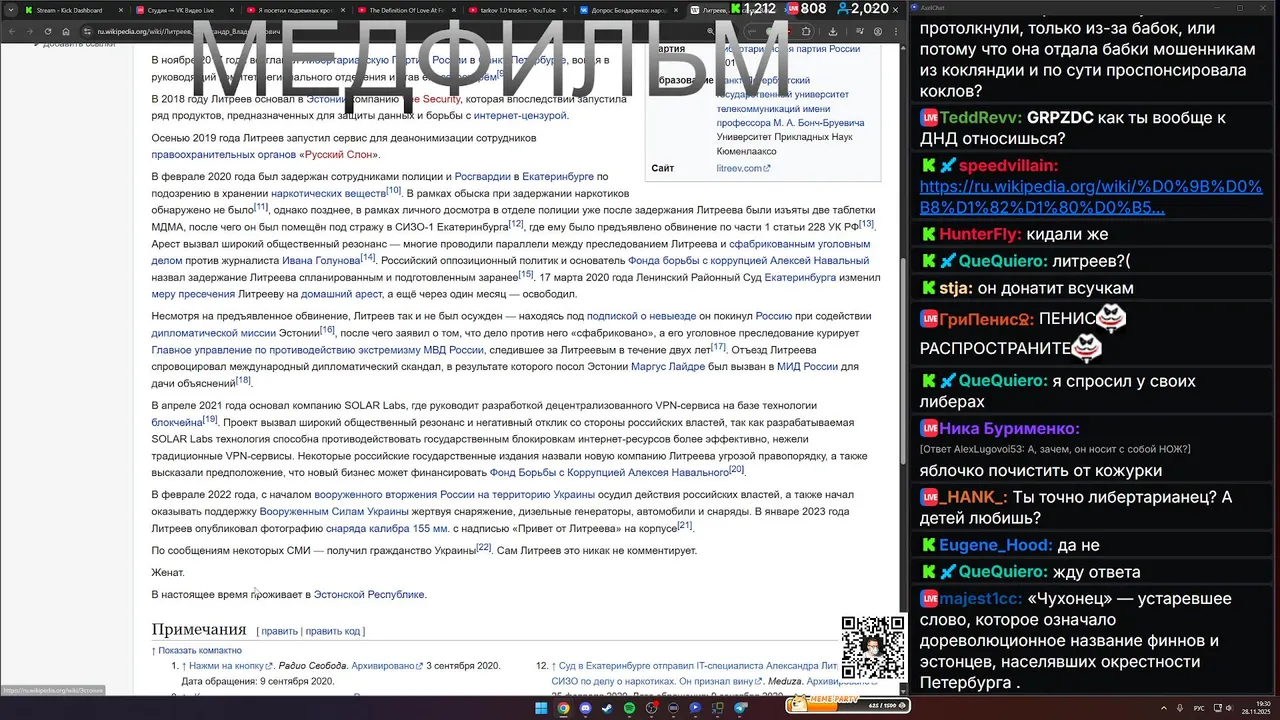Open the Эстонской Республике link
This screenshot has width=1280, height=720.
pos(369,595)
